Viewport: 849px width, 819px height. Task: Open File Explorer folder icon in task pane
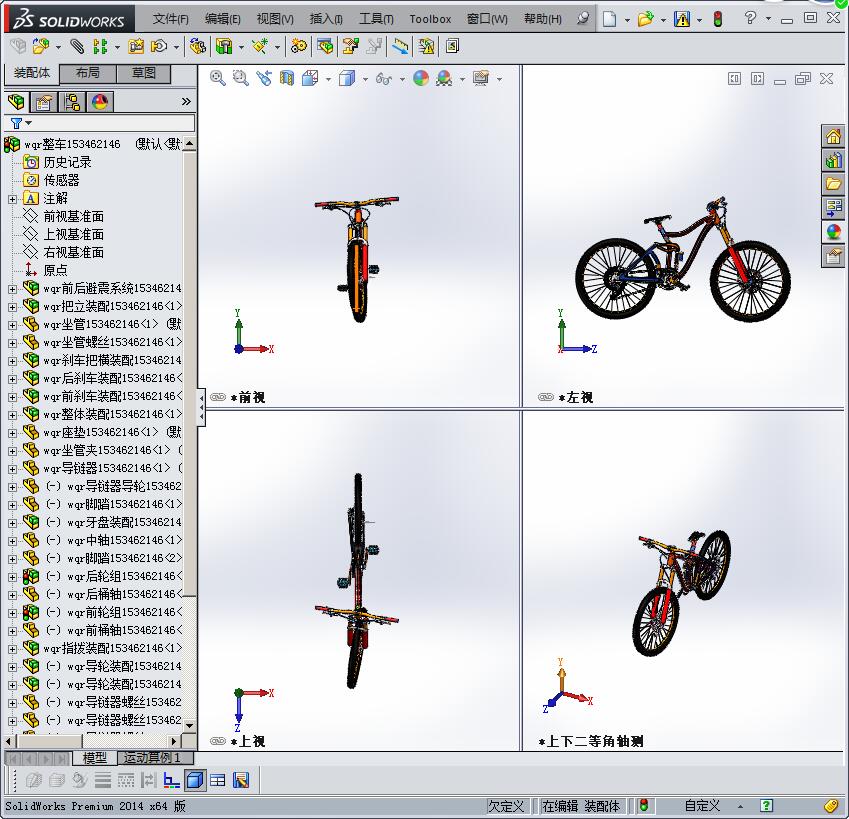tap(833, 184)
